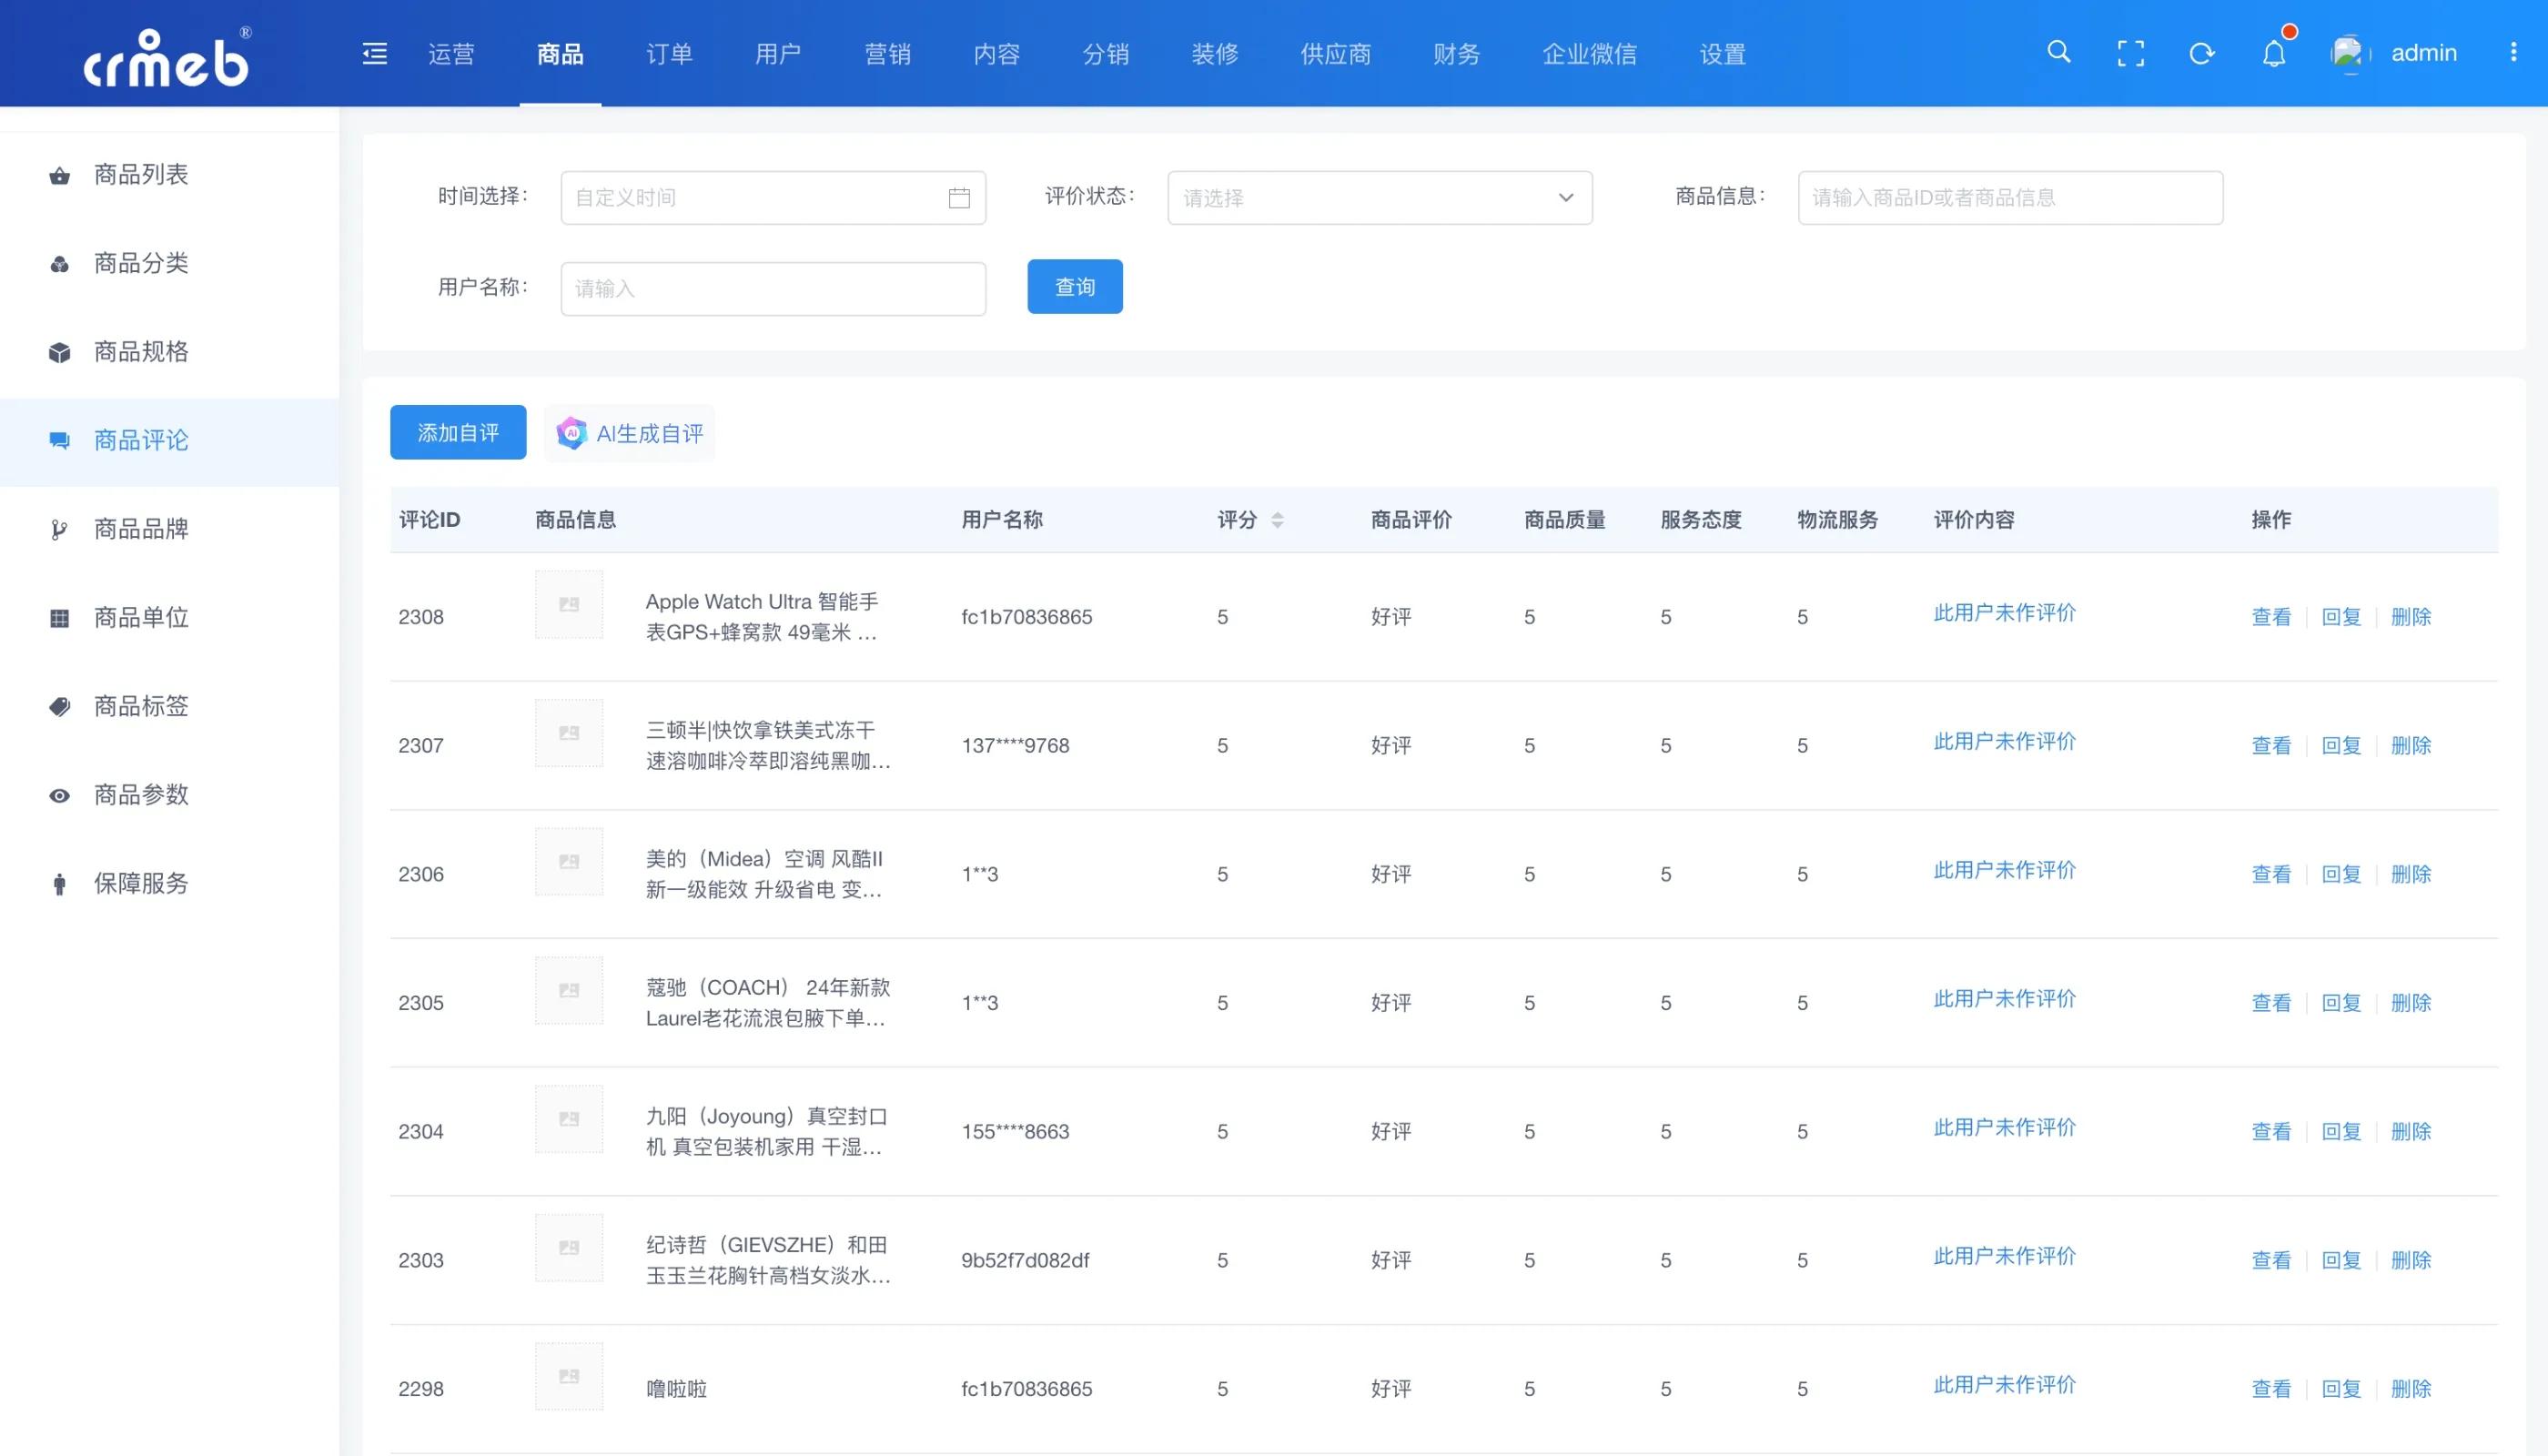Click the 查询 search button
The image size is (2548, 1456).
point(1075,287)
